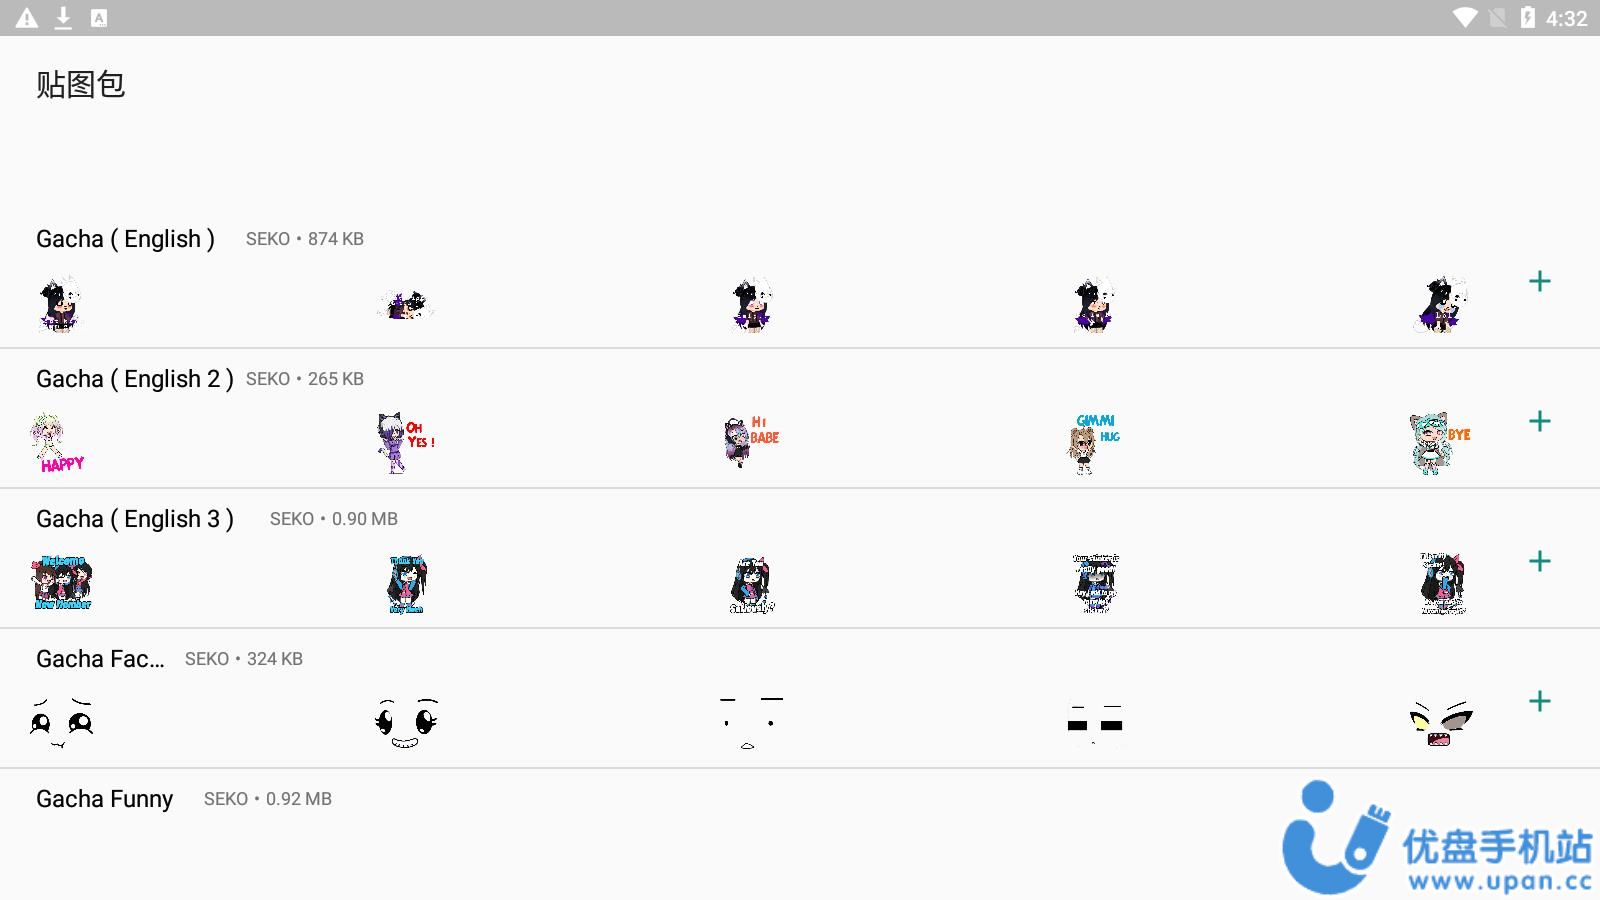Select the HI BABE sticker
Screen dimensions: 1600x900
pos(751,441)
